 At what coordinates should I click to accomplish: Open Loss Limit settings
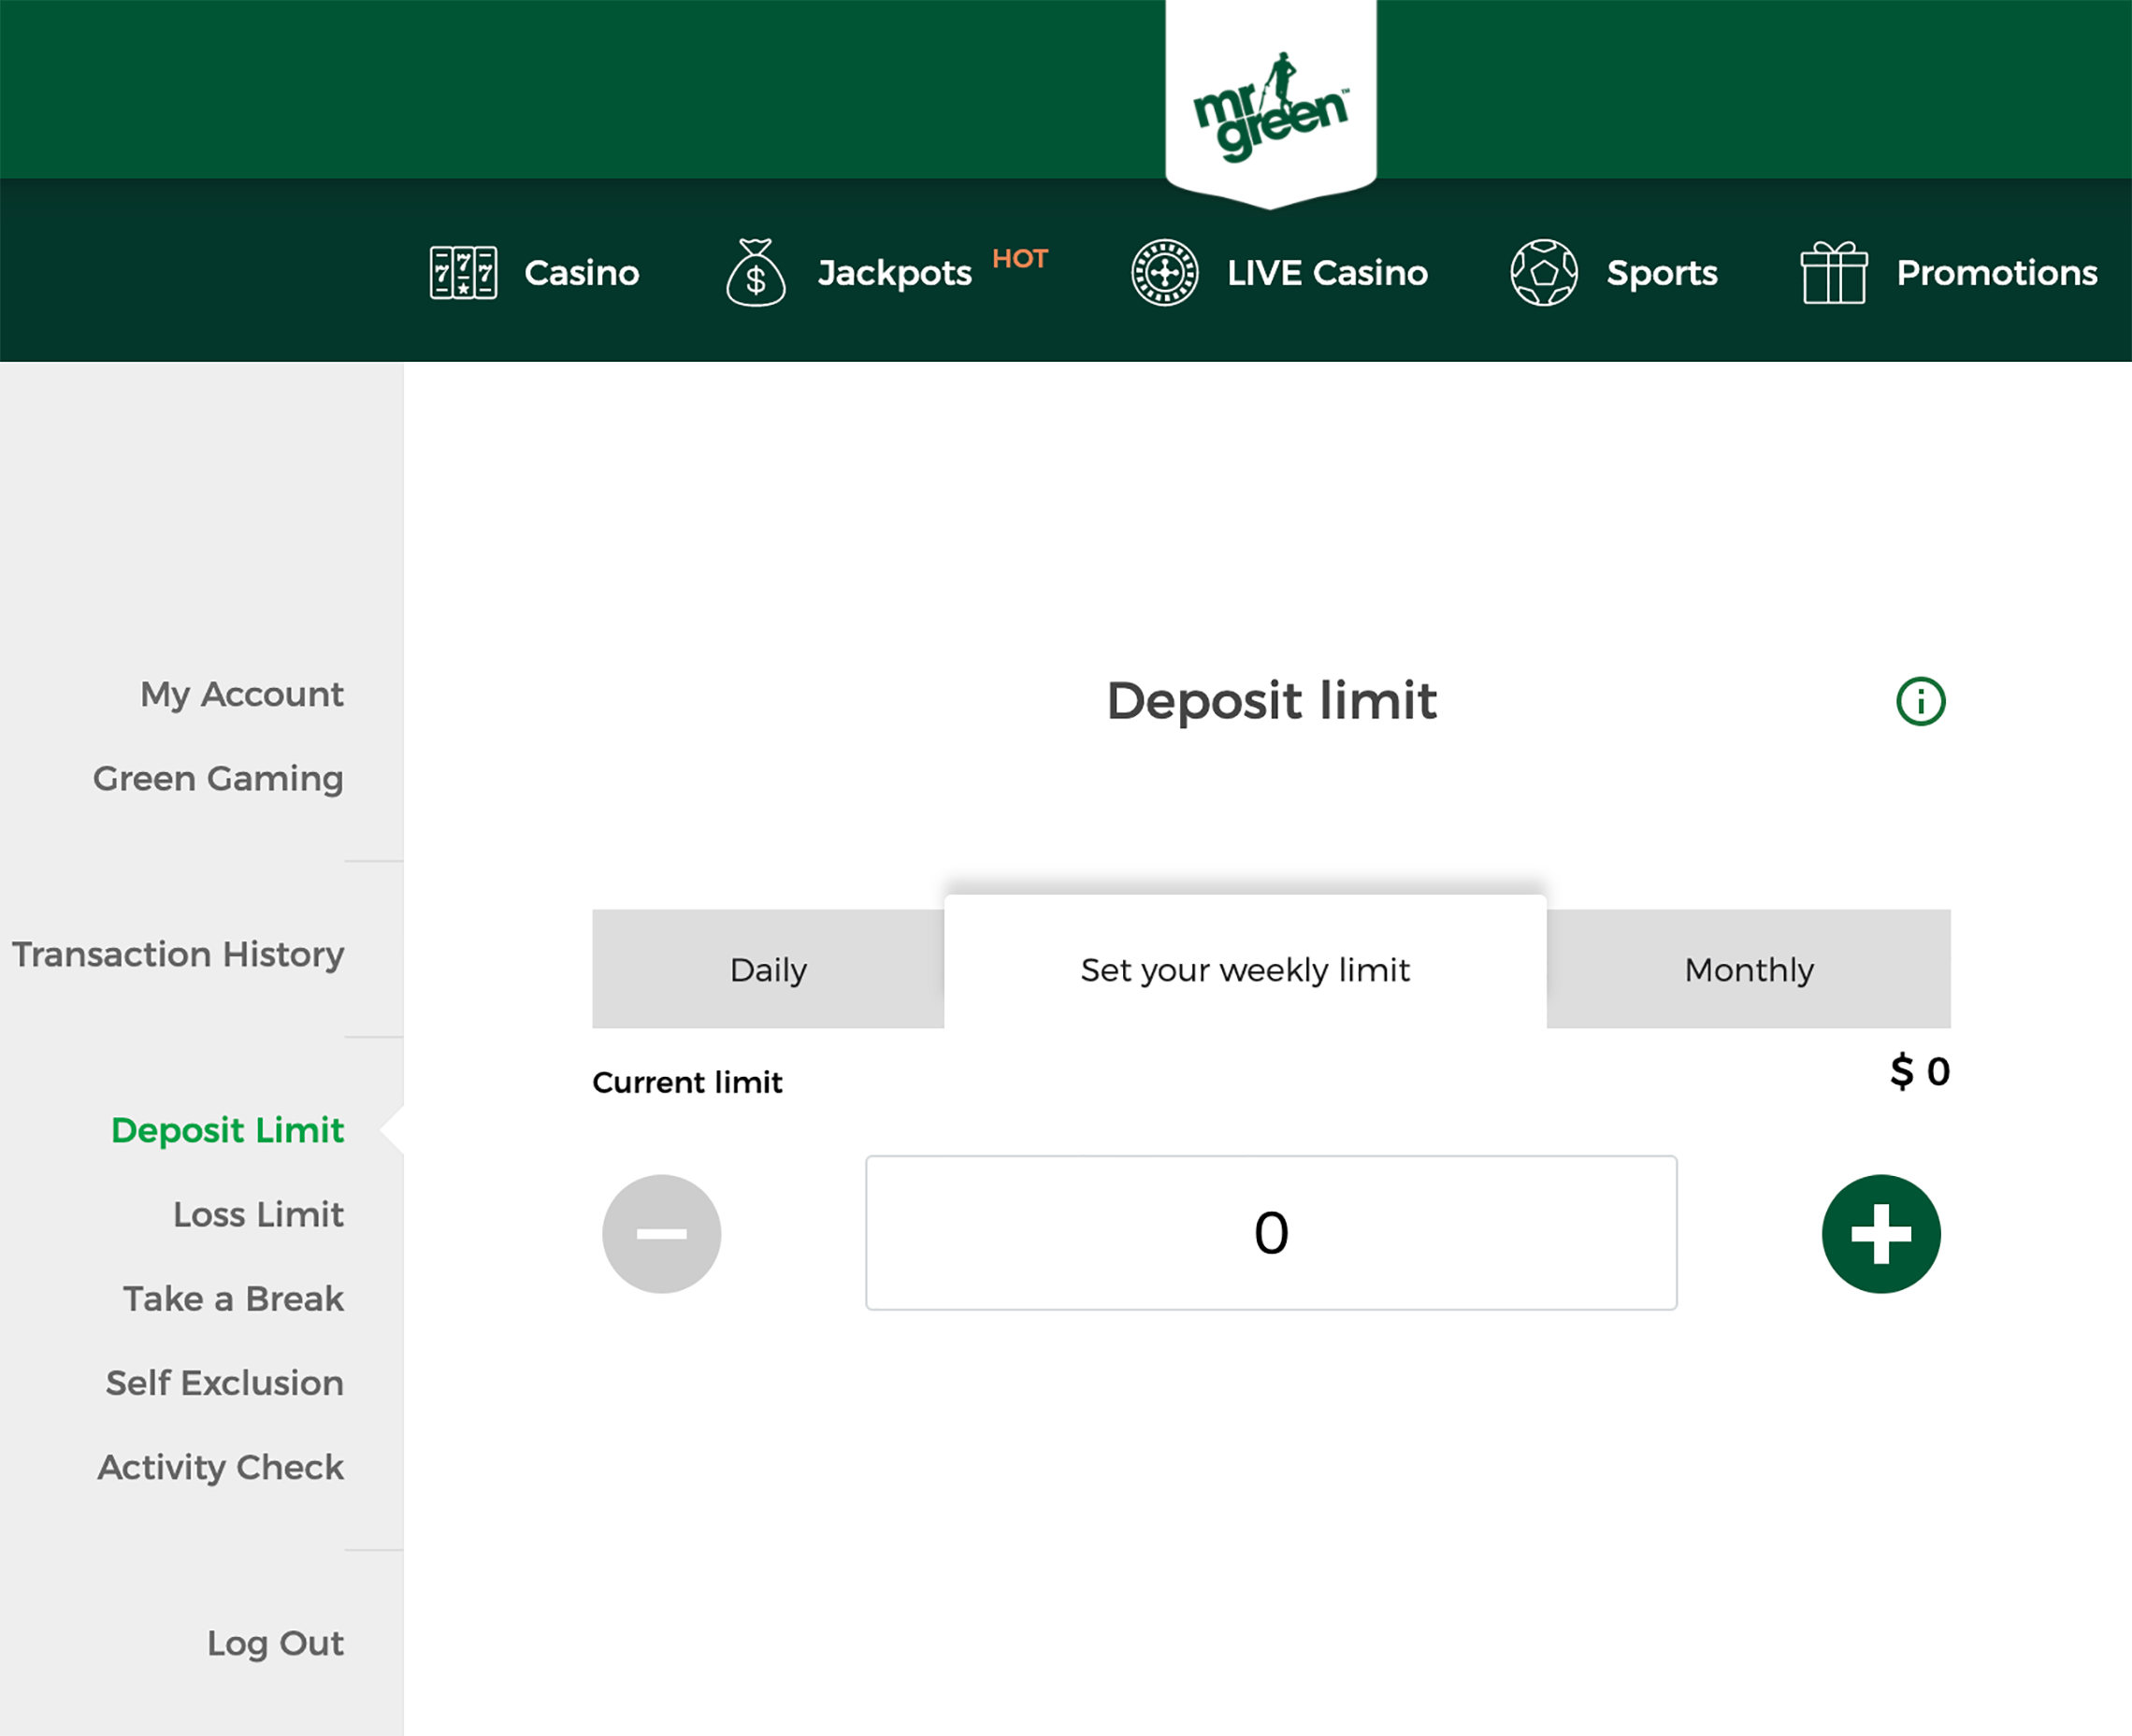click(258, 1214)
